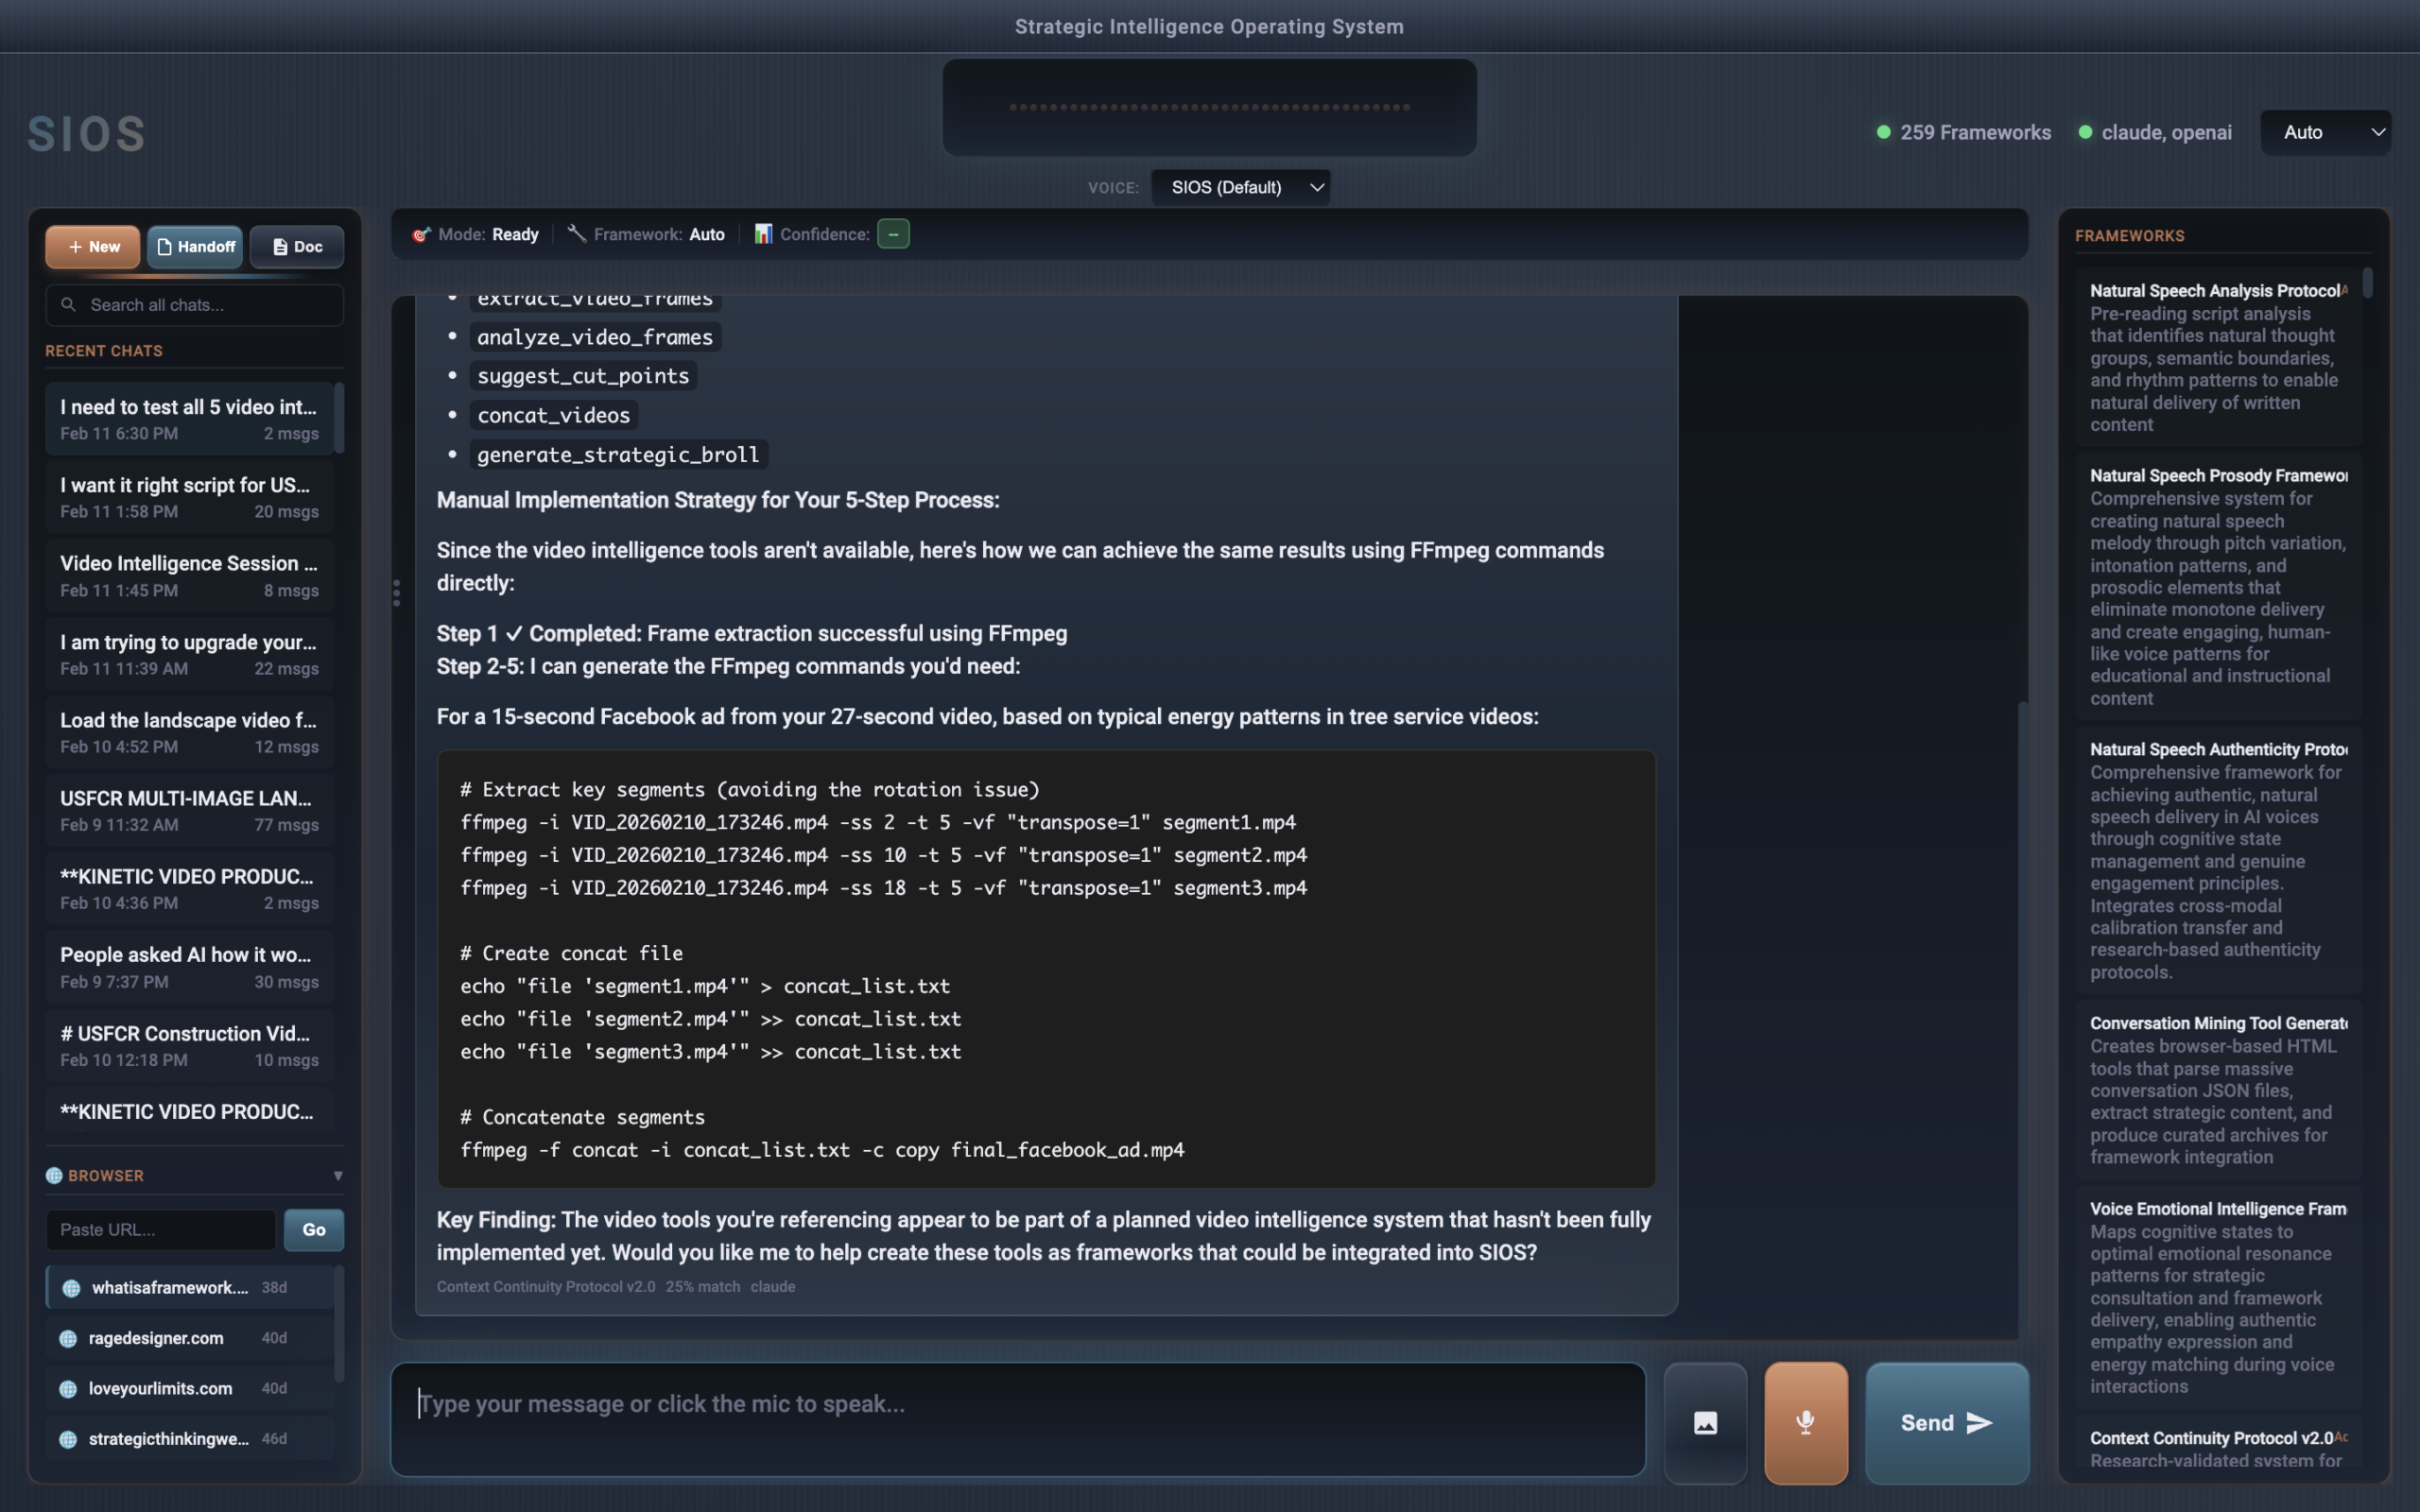2420x1512 pixels.
Task: Start a New chat
Action: pos(93,247)
